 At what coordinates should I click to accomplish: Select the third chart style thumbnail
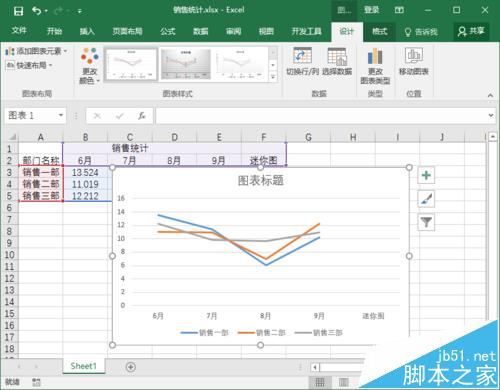tap(240, 64)
